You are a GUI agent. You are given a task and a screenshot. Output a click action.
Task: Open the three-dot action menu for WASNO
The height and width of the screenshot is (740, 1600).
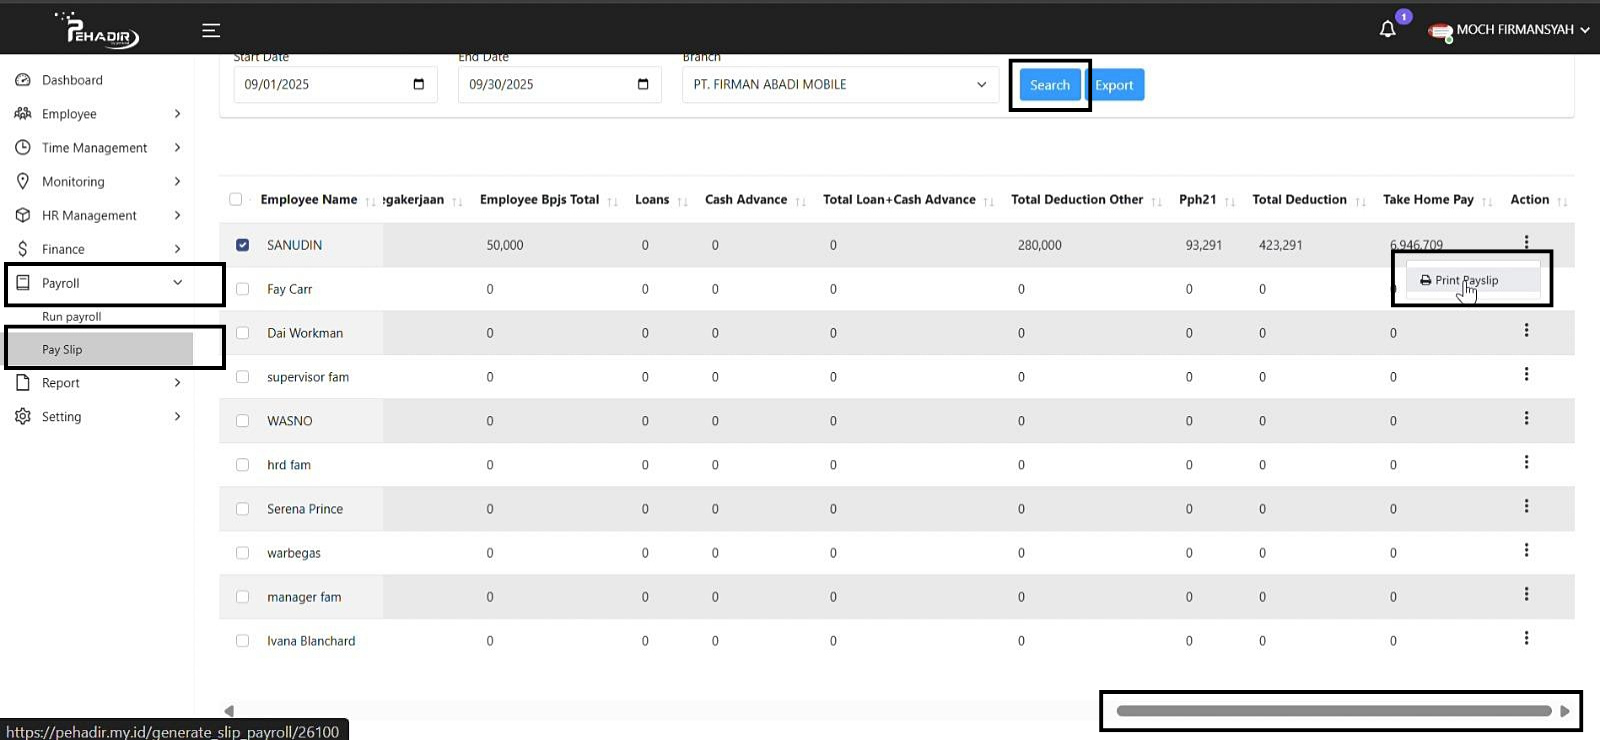[1526, 419]
